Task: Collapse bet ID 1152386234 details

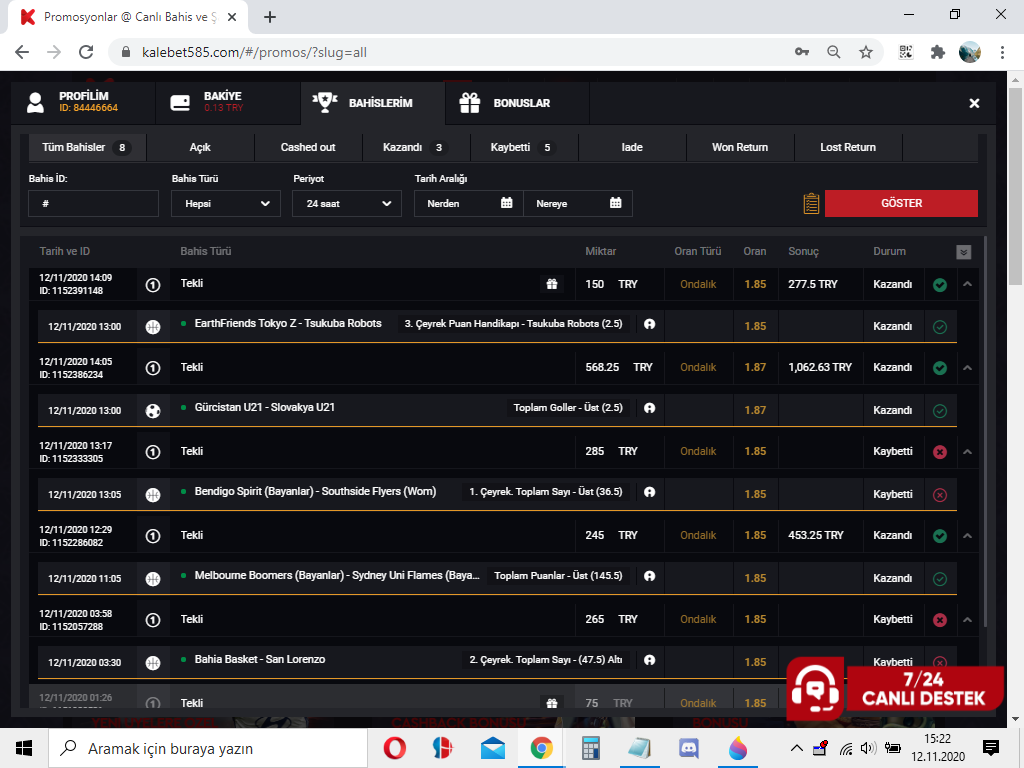Action: [967, 368]
